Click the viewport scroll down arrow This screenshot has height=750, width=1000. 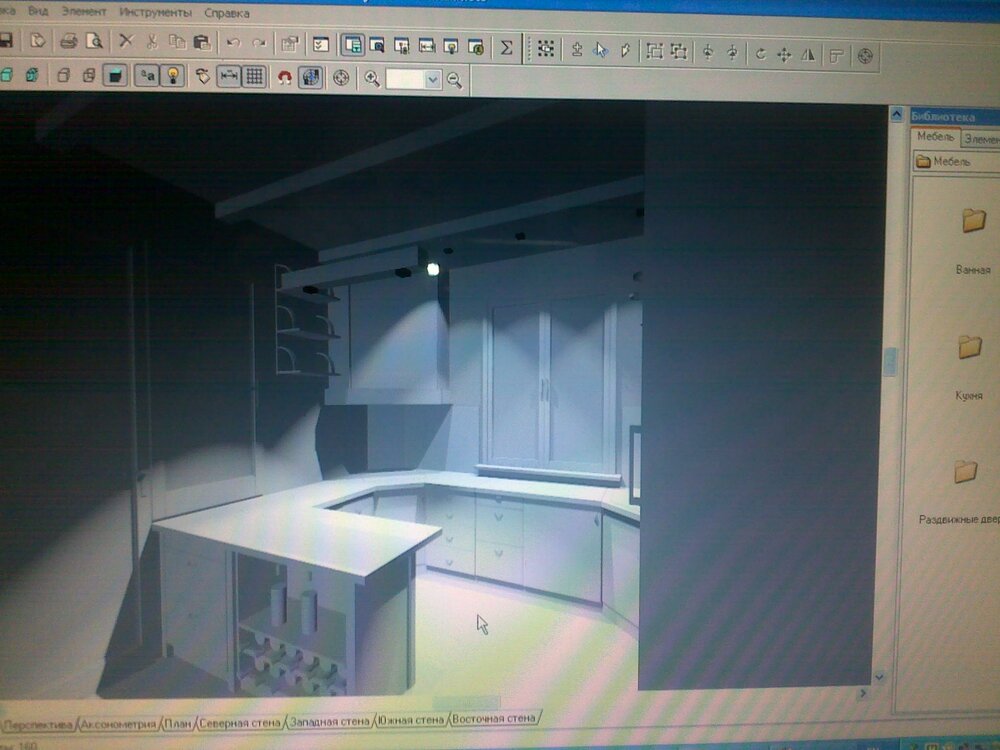click(879, 677)
